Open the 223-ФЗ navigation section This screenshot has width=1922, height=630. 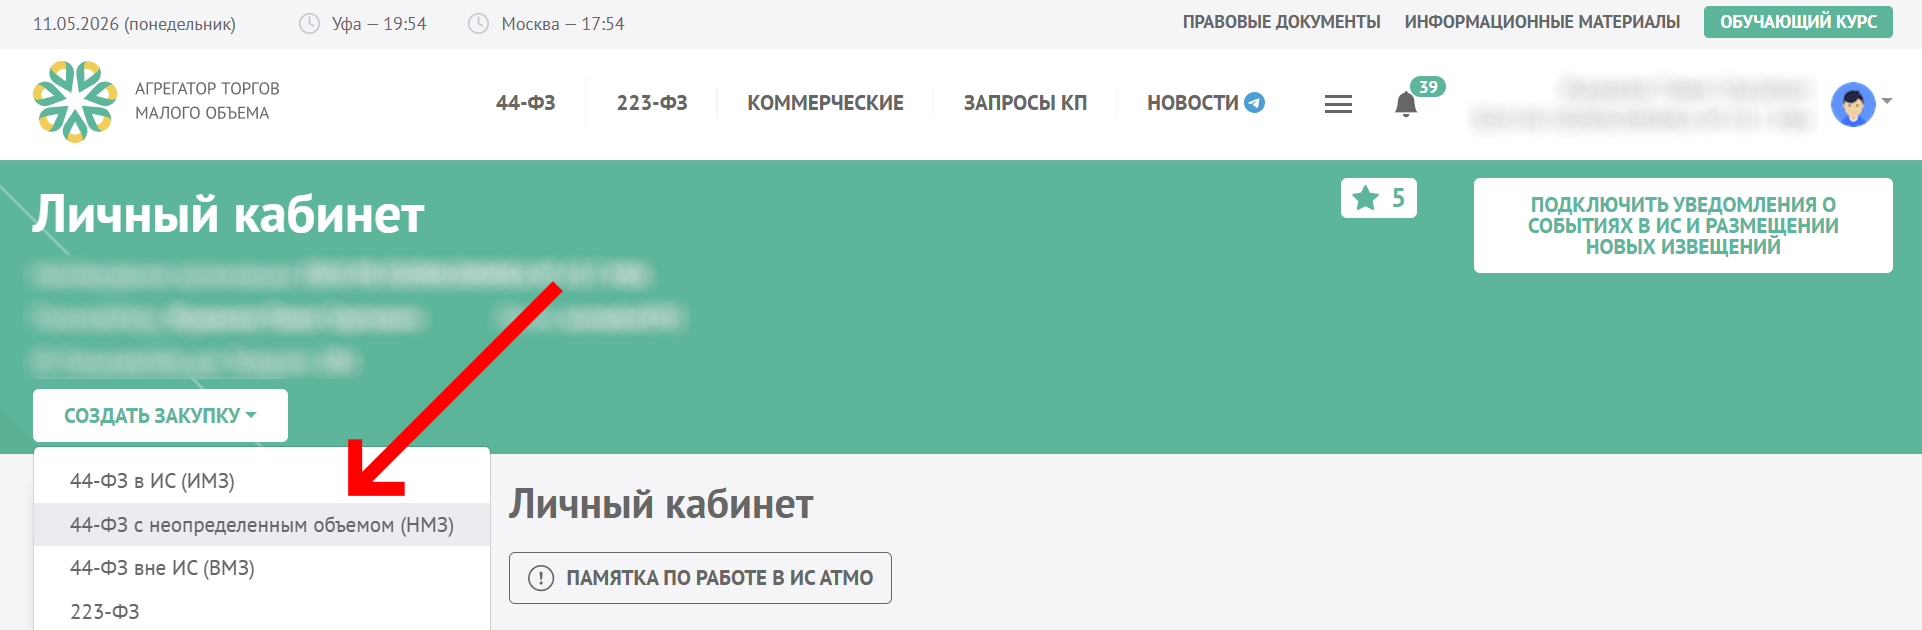click(652, 103)
